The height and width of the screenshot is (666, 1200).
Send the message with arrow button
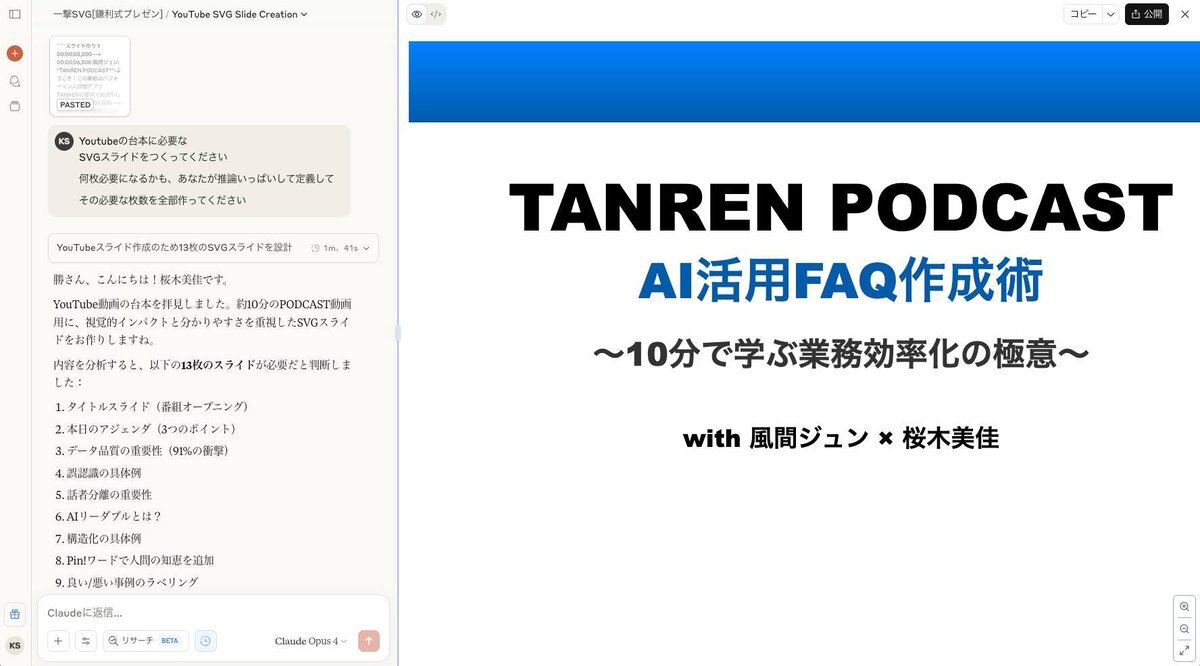[369, 641]
